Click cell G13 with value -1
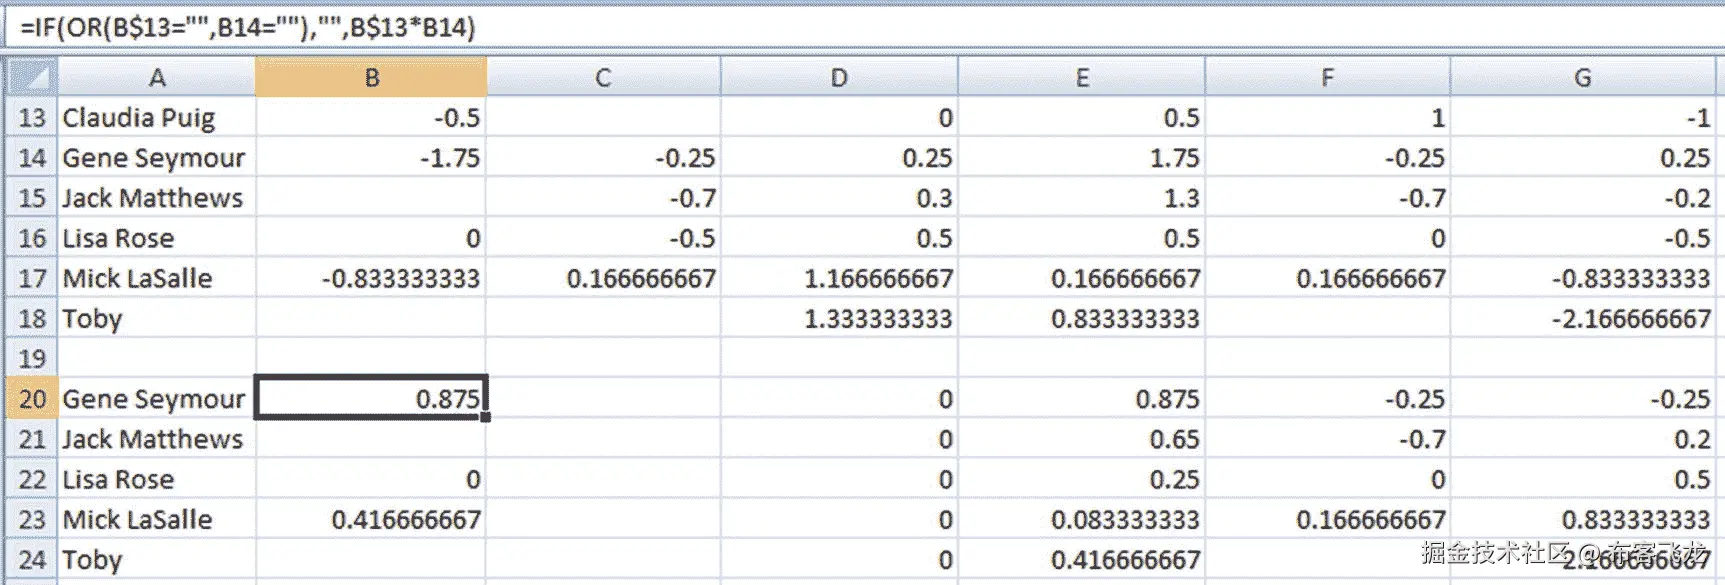This screenshot has width=1725, height=585. (1583, 117)
